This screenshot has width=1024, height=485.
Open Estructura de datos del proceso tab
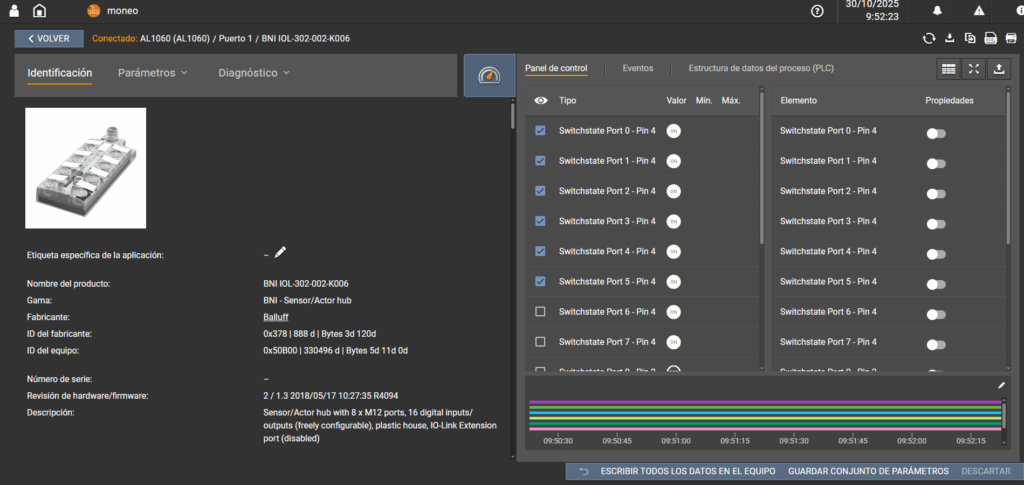click(761, 68)
